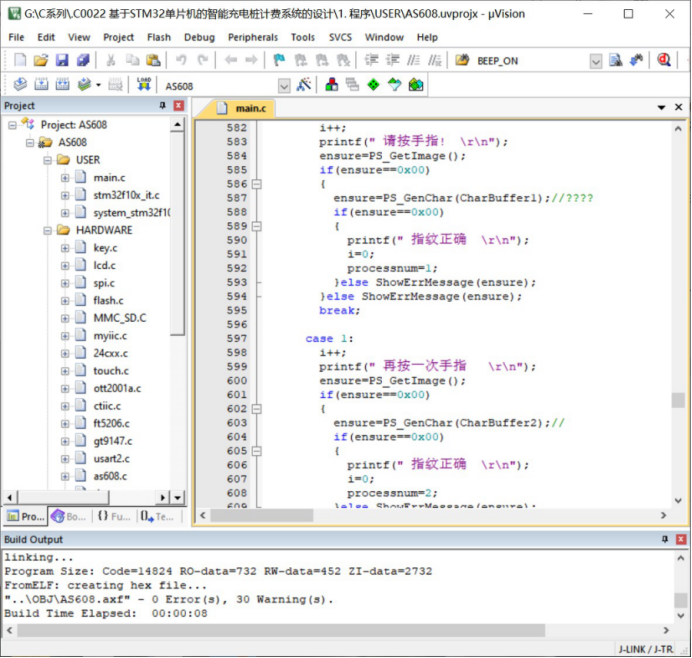The image size is (692, 658).
Task: Collapse the USER folder node
Action: pos(47,160)
